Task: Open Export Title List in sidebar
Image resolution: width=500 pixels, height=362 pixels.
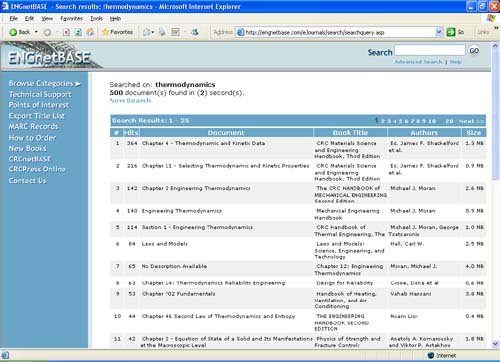Action: click(37, 116)
